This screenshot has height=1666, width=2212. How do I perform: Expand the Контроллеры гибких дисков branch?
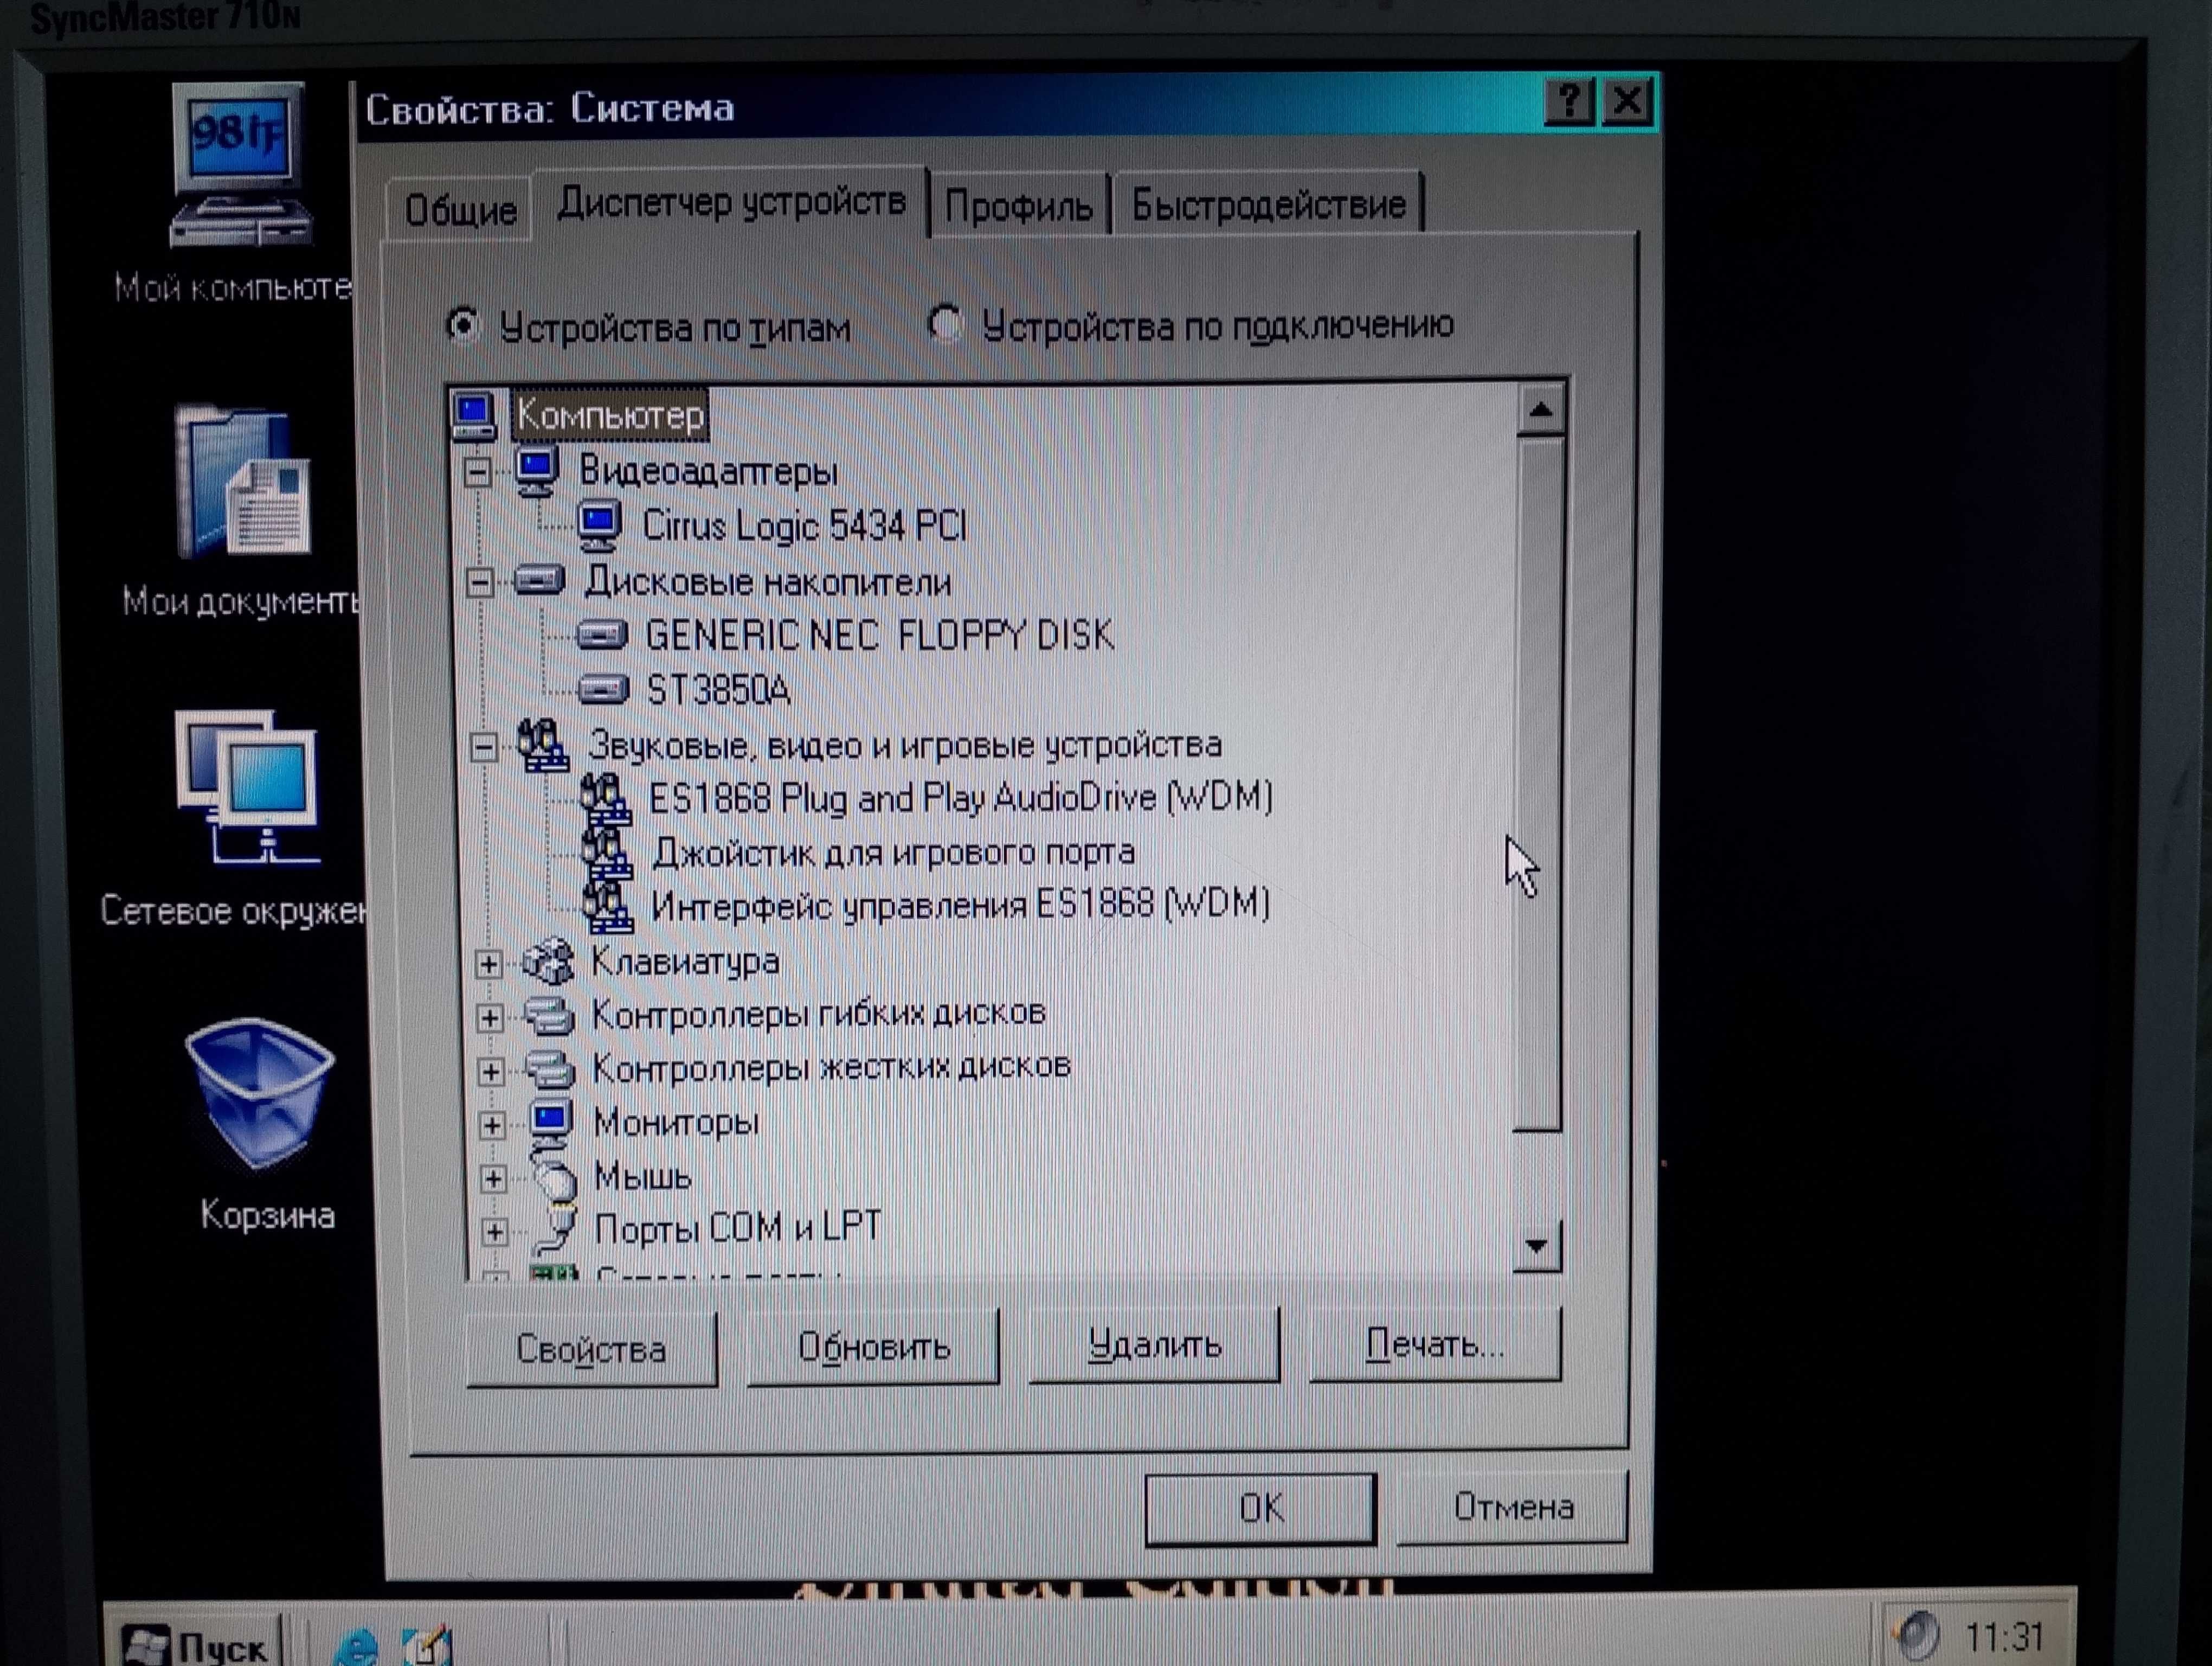489,1018
